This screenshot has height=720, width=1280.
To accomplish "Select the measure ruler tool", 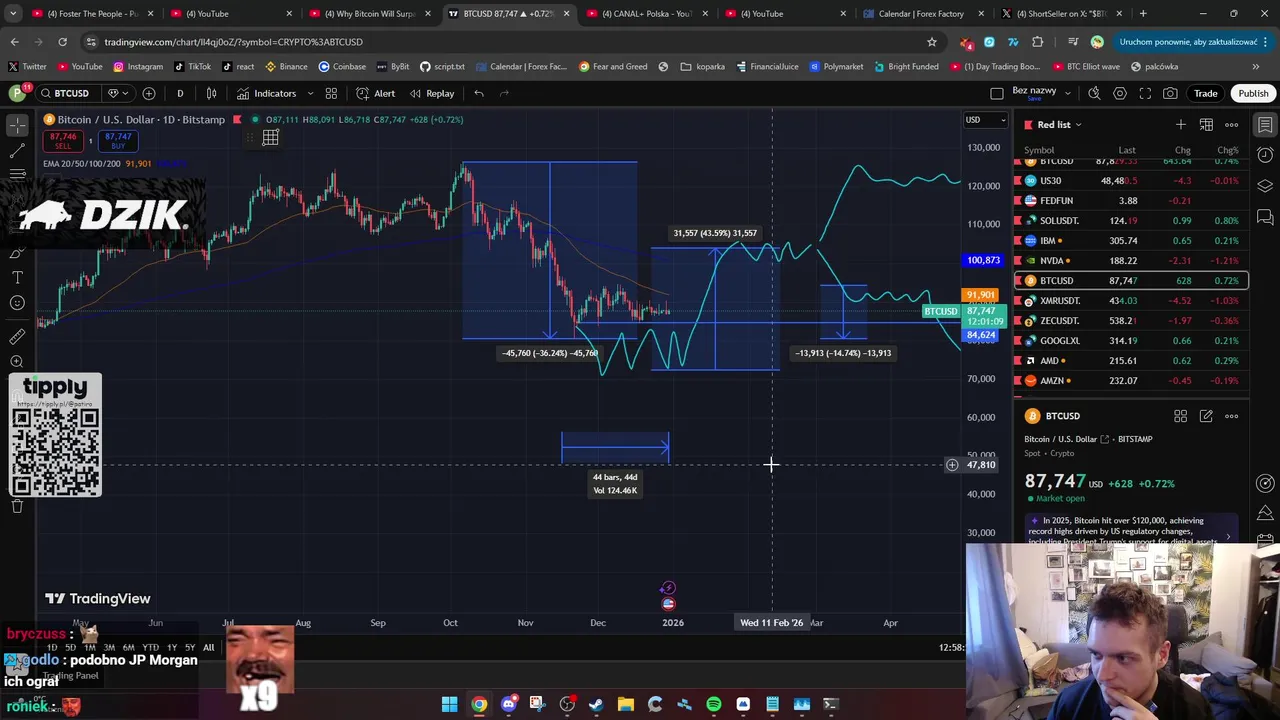I will pos(17,337).
